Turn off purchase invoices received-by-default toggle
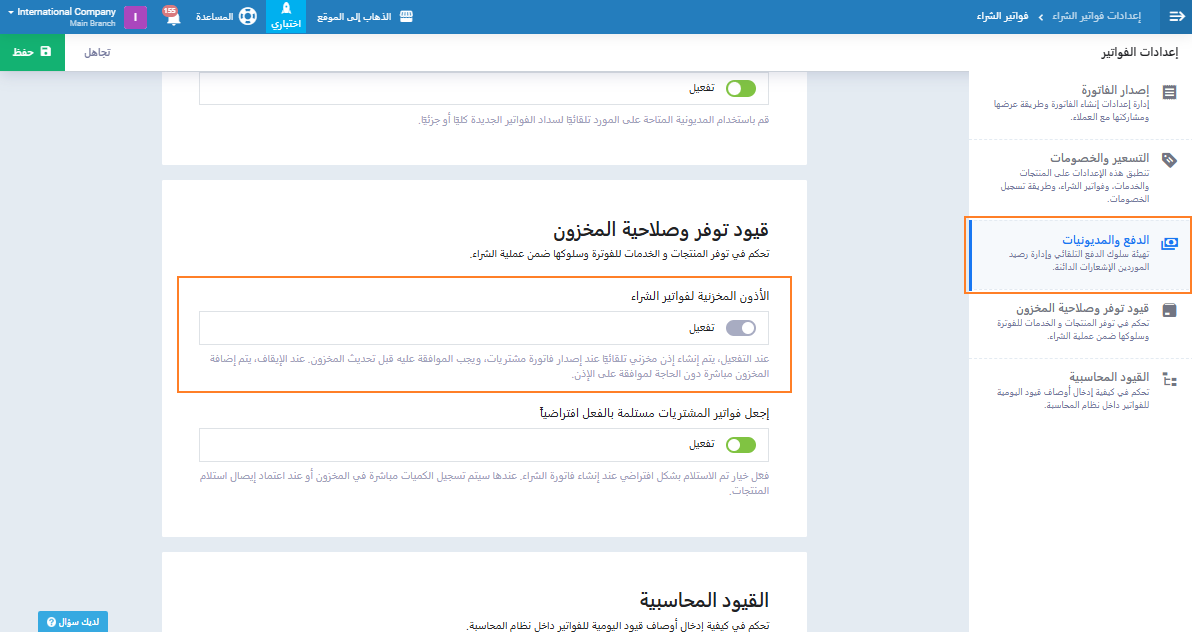Screen dimensions: 1192x632 (741, 444)
